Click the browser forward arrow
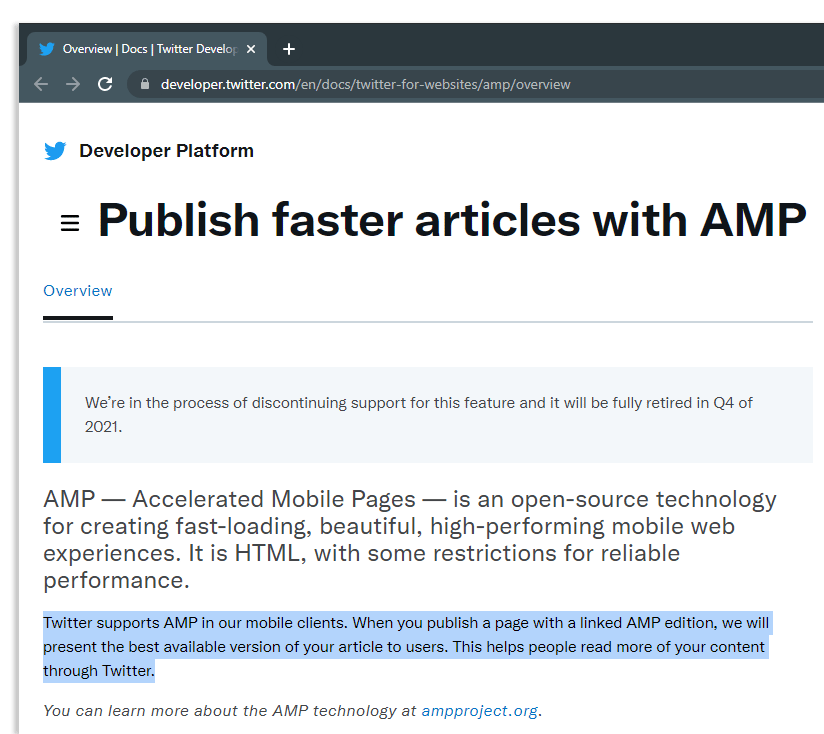Viewport: 824px width, 734px height. pyautogui.click(x=73, y=84)
